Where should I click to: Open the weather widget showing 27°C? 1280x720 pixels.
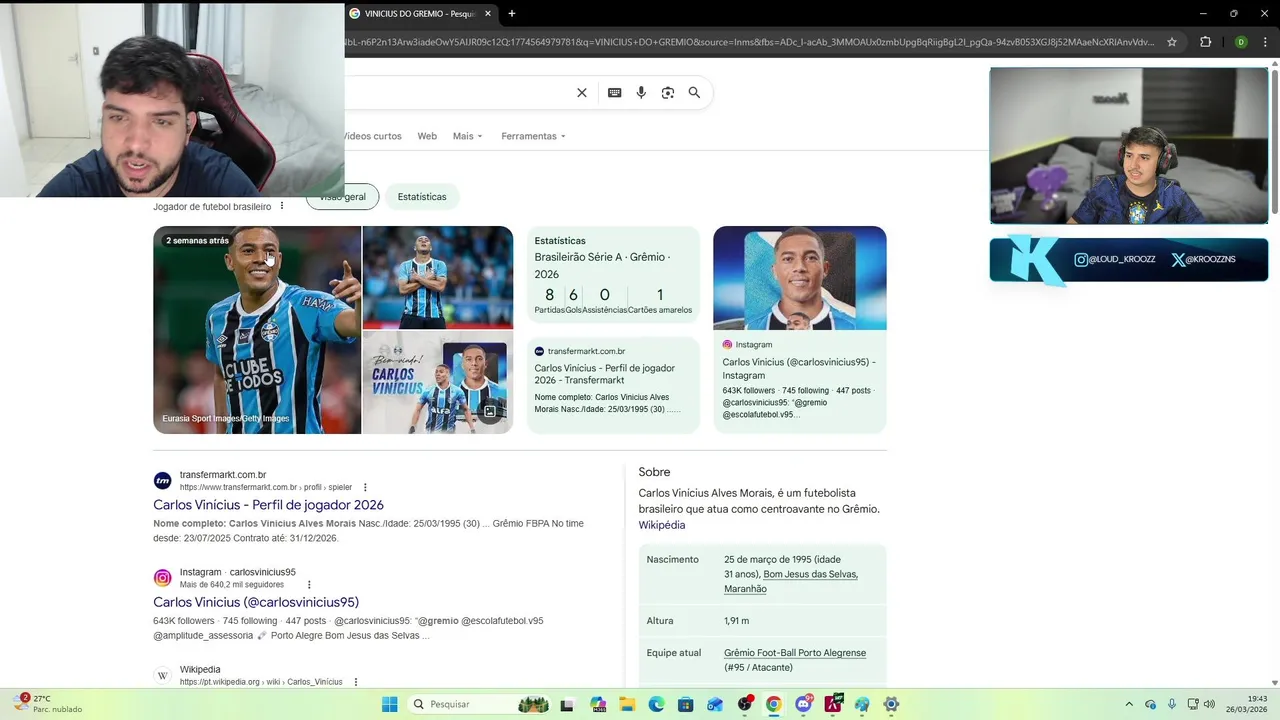(x=48, y=704)
